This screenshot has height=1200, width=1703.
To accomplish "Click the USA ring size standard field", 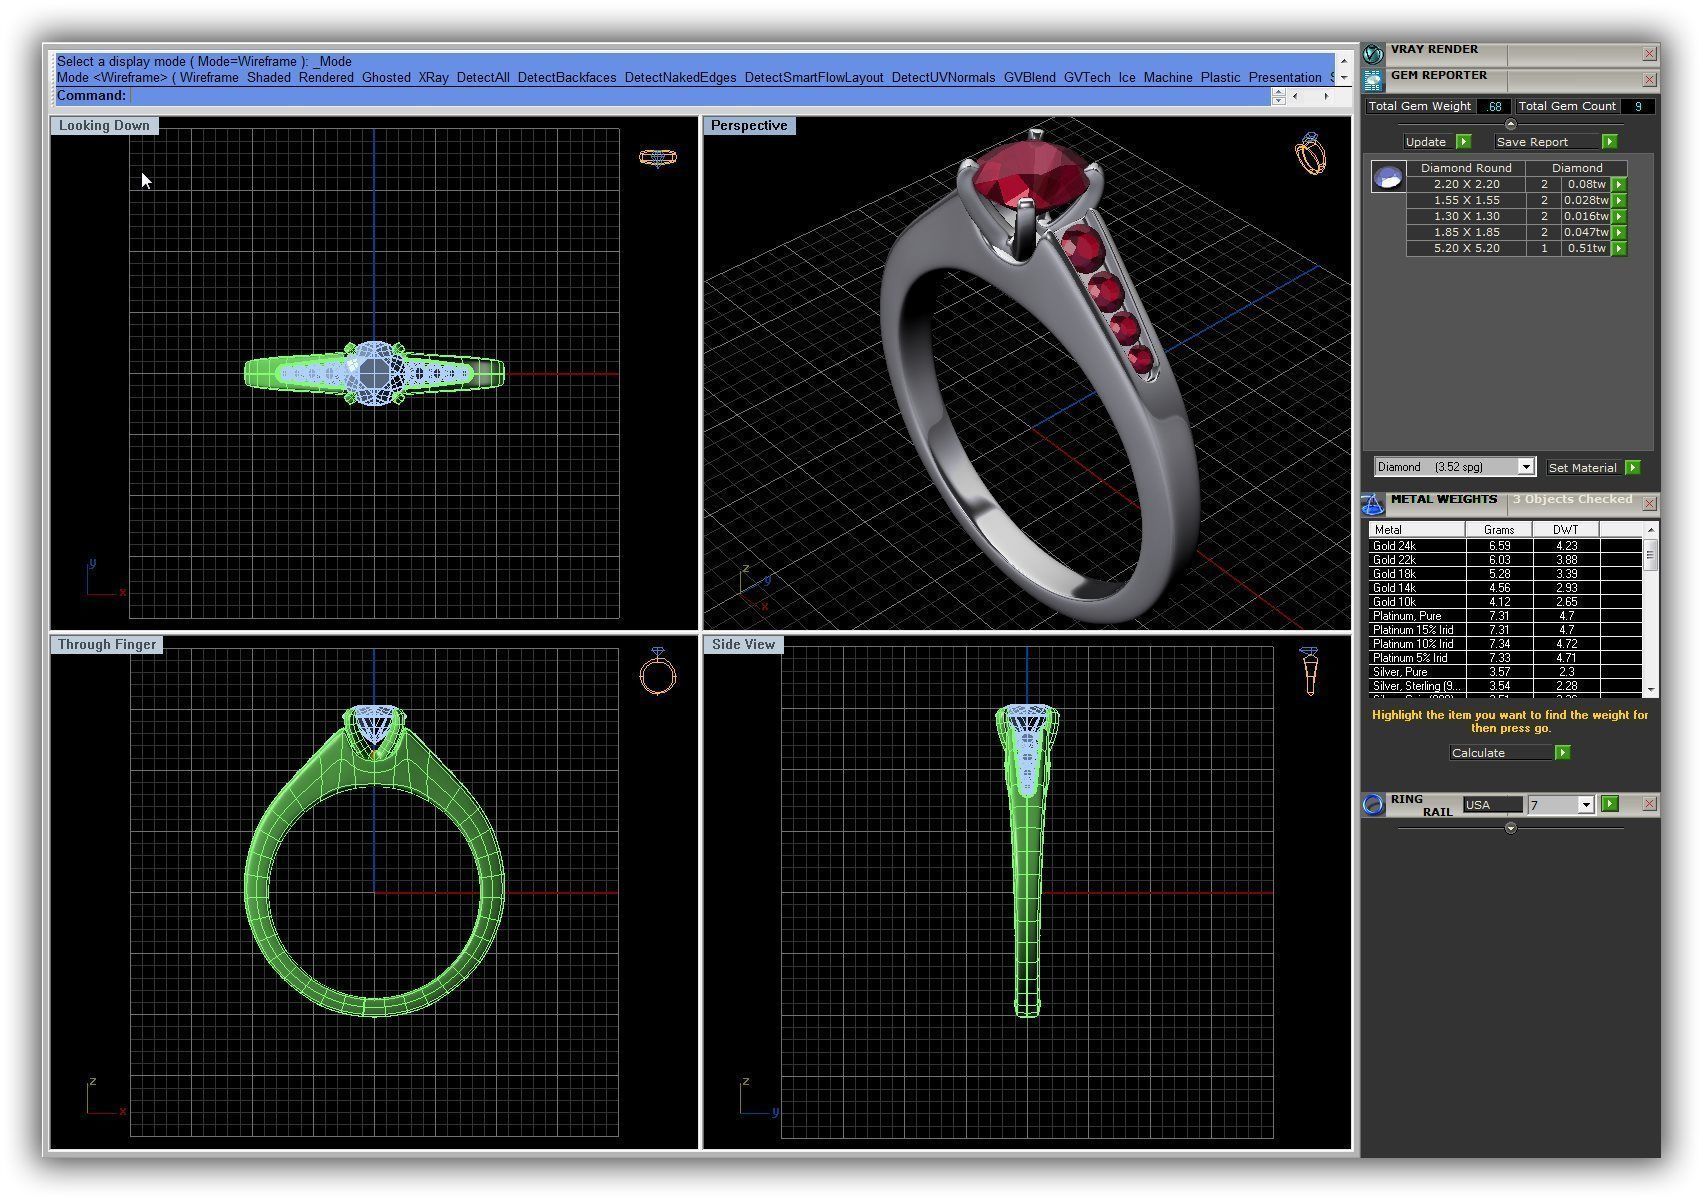I will pyautogui.click(x=1492, y=805).
